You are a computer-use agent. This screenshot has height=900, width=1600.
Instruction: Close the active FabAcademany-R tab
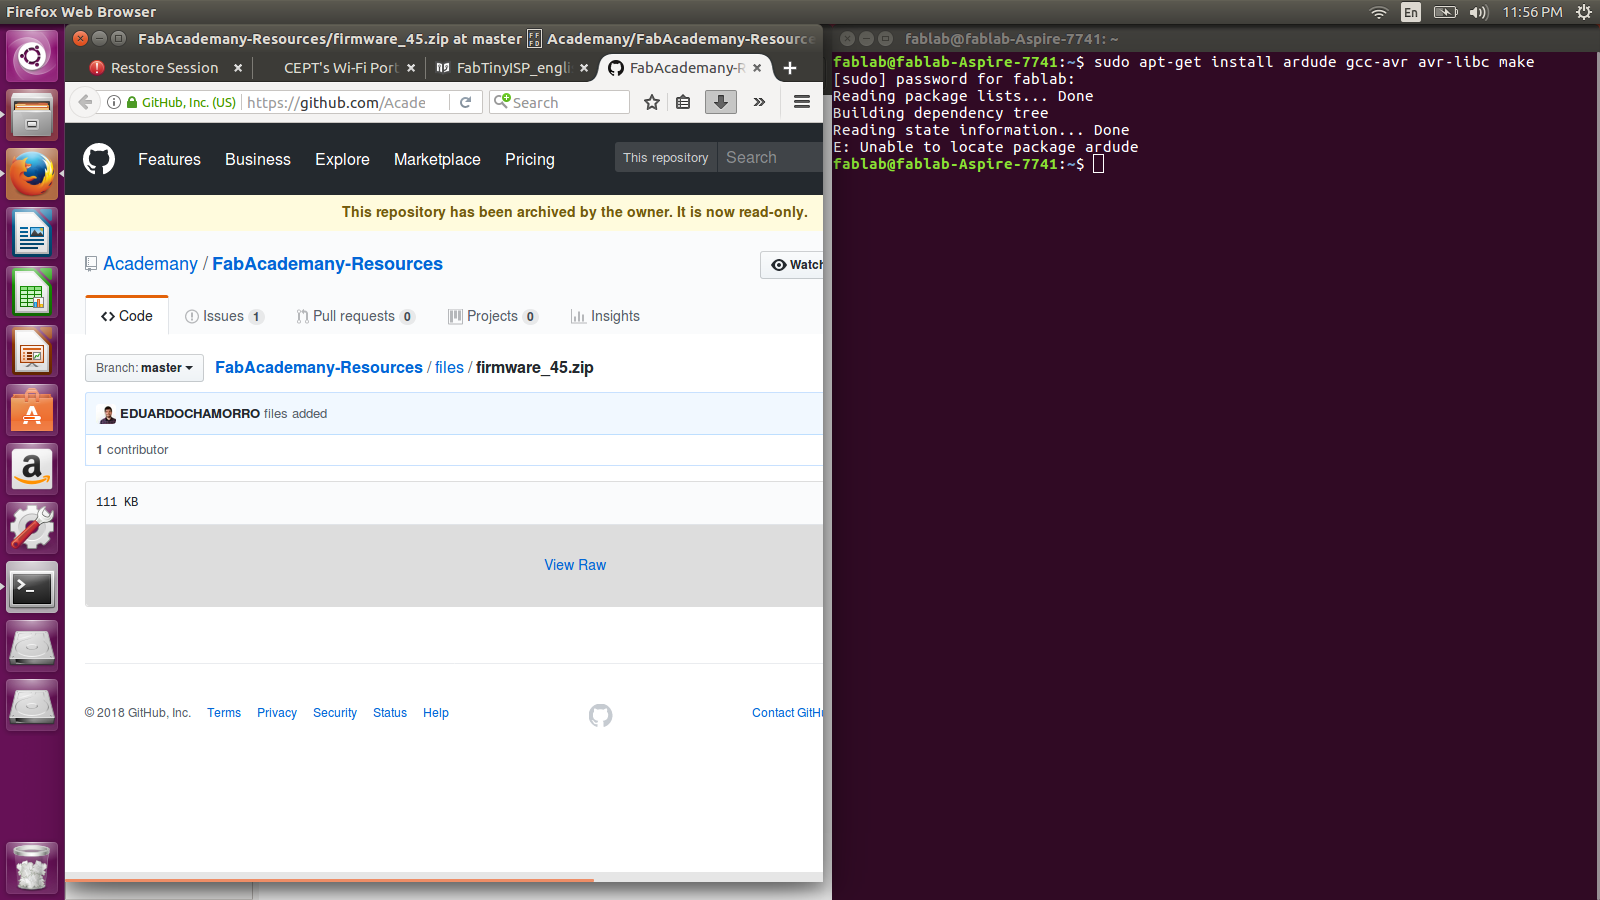757,68
